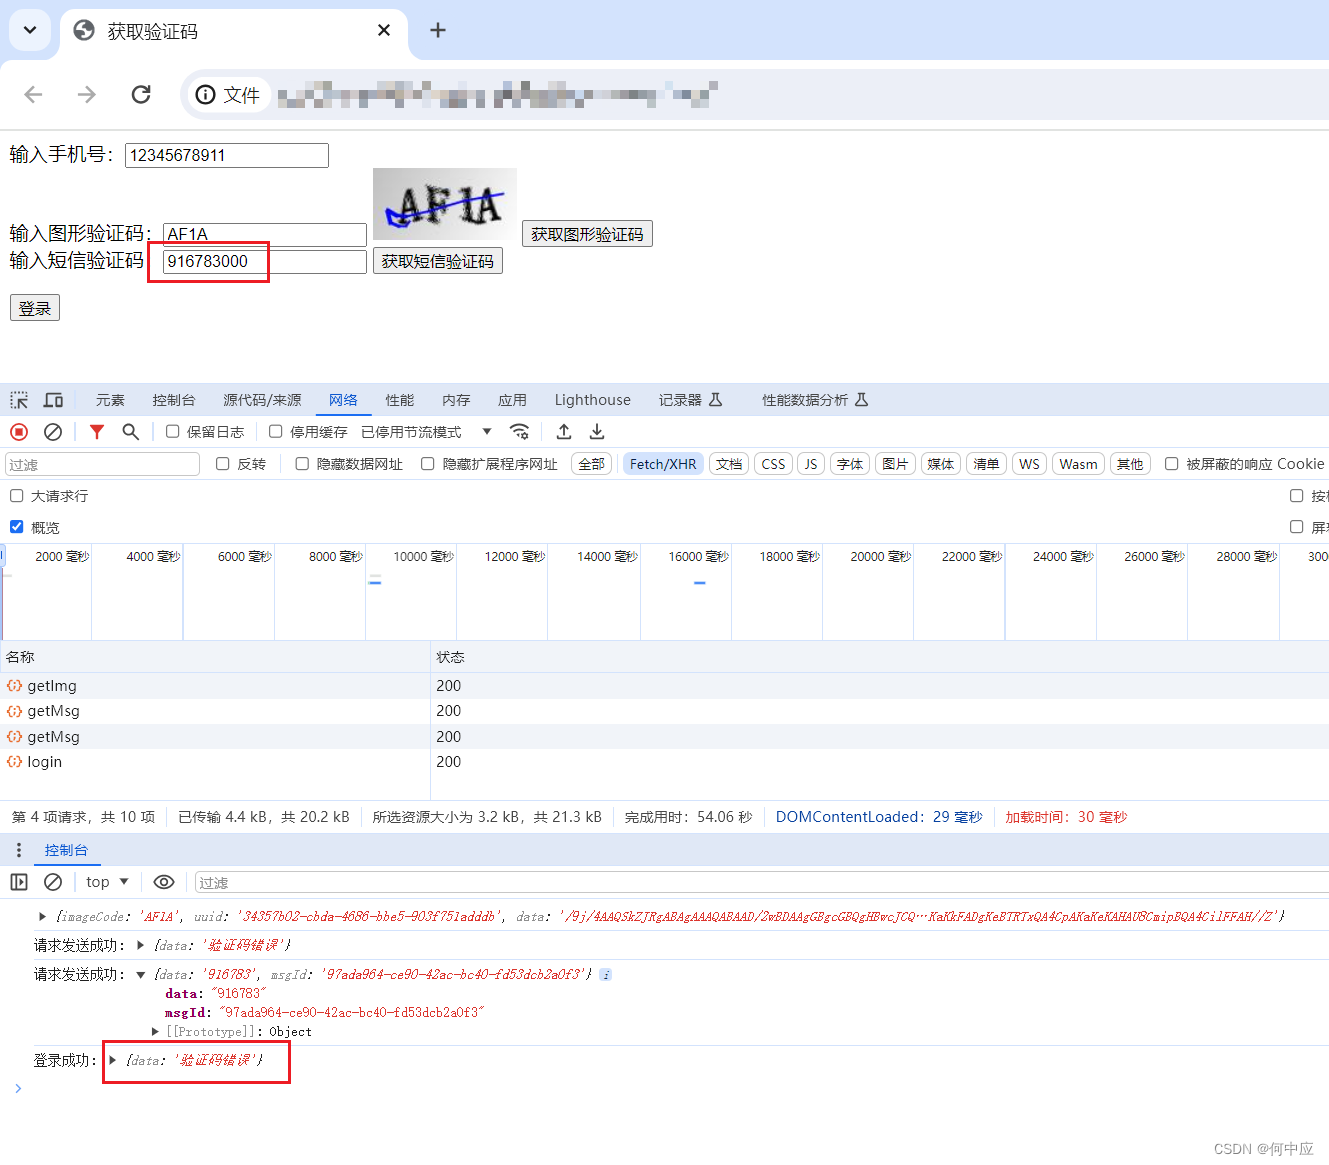Open a new browser tab
The image size is (1329, 1165).
(x=438, y=30)
